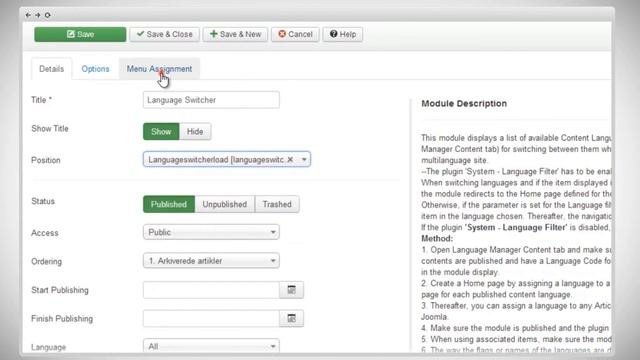Switch to the Options tab
Screen dimensions: 640x360
pyautogui.click(x=95, y=69)
